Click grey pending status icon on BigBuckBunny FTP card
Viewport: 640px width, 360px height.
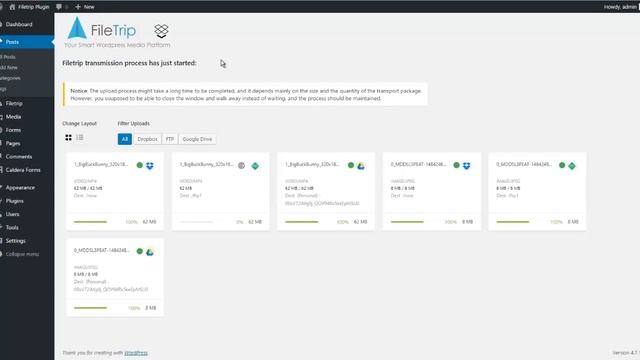pos(241,166)
